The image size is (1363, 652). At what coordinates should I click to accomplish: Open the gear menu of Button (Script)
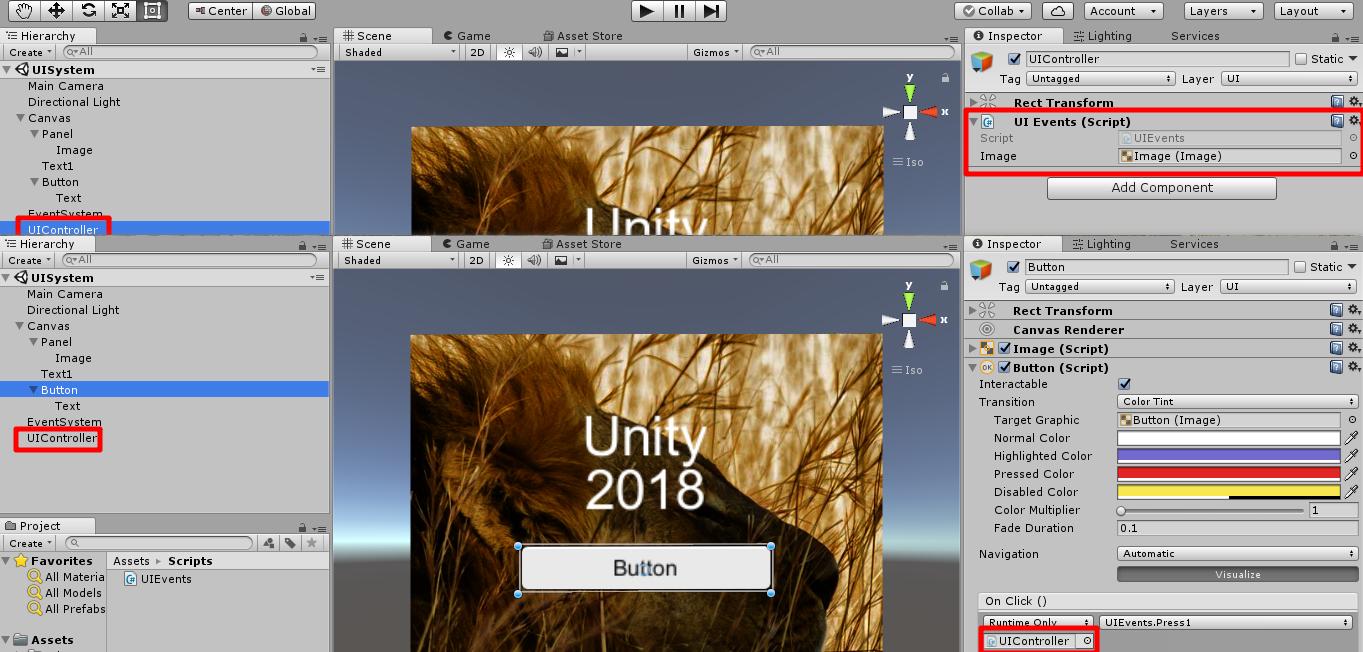pyautogui.click(x=1354, y=367)
